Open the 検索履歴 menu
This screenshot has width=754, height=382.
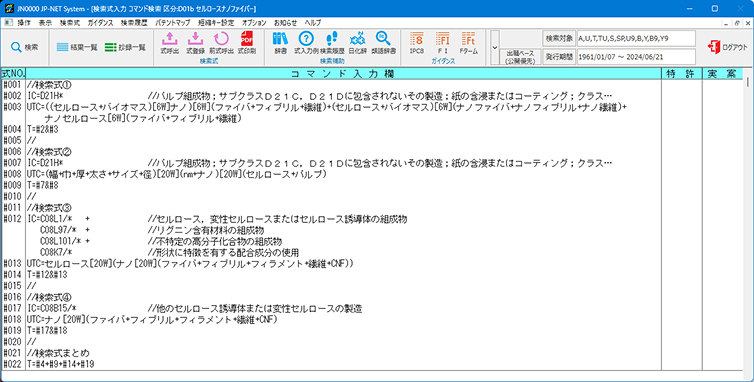coord(134,23)
